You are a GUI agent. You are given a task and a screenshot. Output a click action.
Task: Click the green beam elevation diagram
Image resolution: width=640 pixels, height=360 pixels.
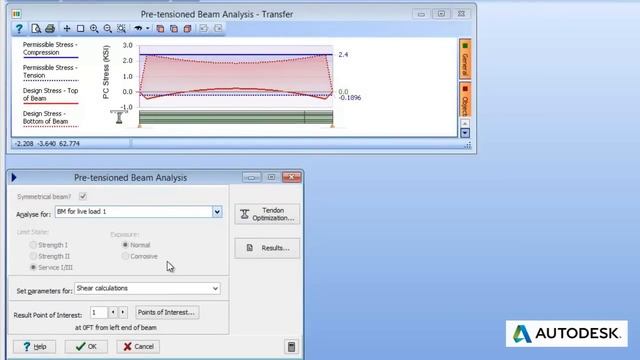[x=236, y=117]
